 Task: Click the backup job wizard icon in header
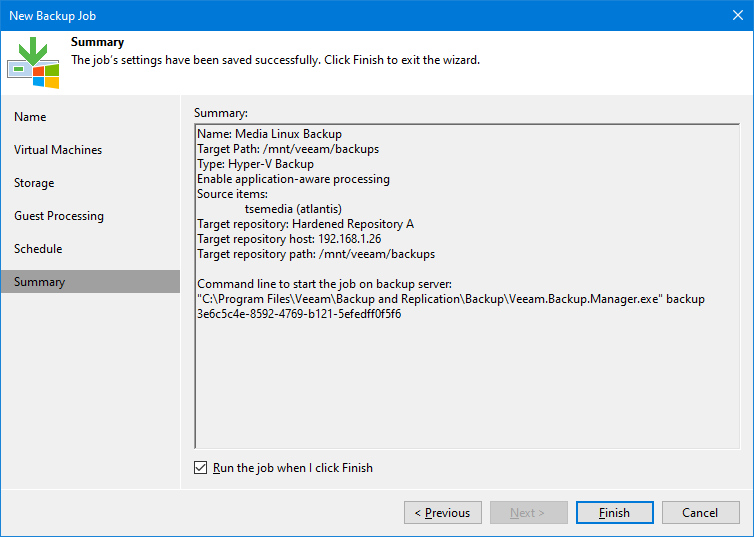pyautogui.click(x=33, y=62)
